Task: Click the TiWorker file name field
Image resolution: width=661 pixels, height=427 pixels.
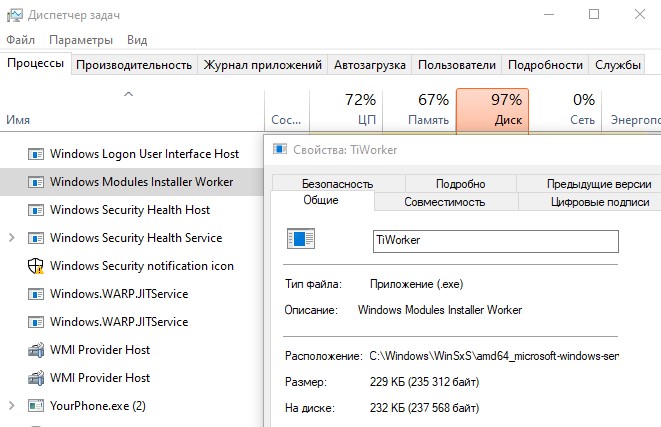Action: point(496,241)
